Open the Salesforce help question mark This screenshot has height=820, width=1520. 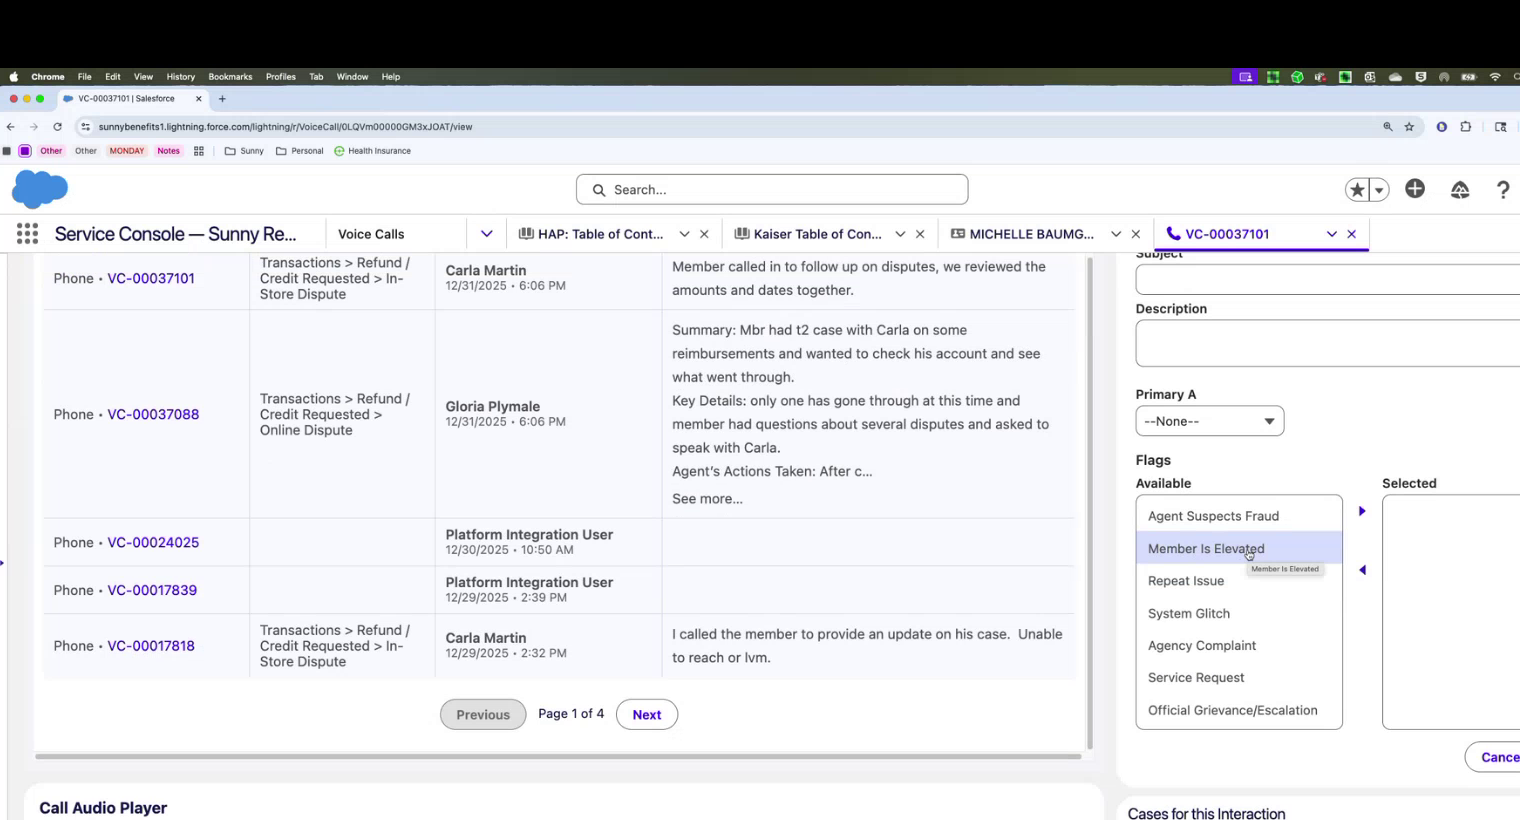tap(1502, 190)
